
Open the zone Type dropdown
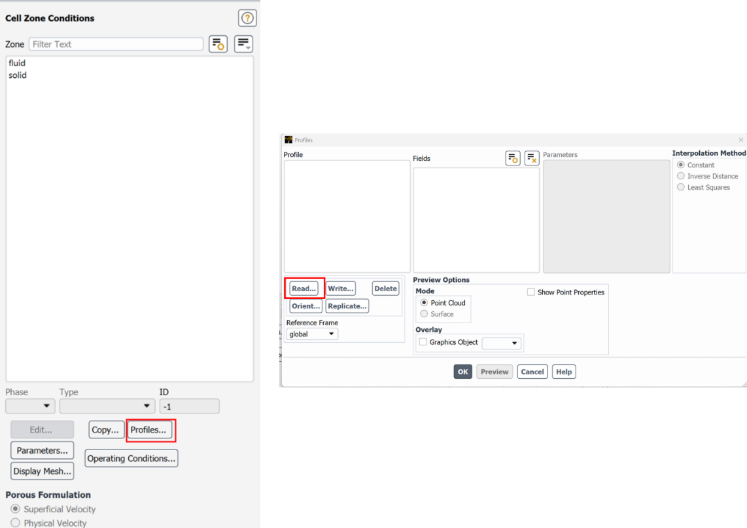(107, 406)
